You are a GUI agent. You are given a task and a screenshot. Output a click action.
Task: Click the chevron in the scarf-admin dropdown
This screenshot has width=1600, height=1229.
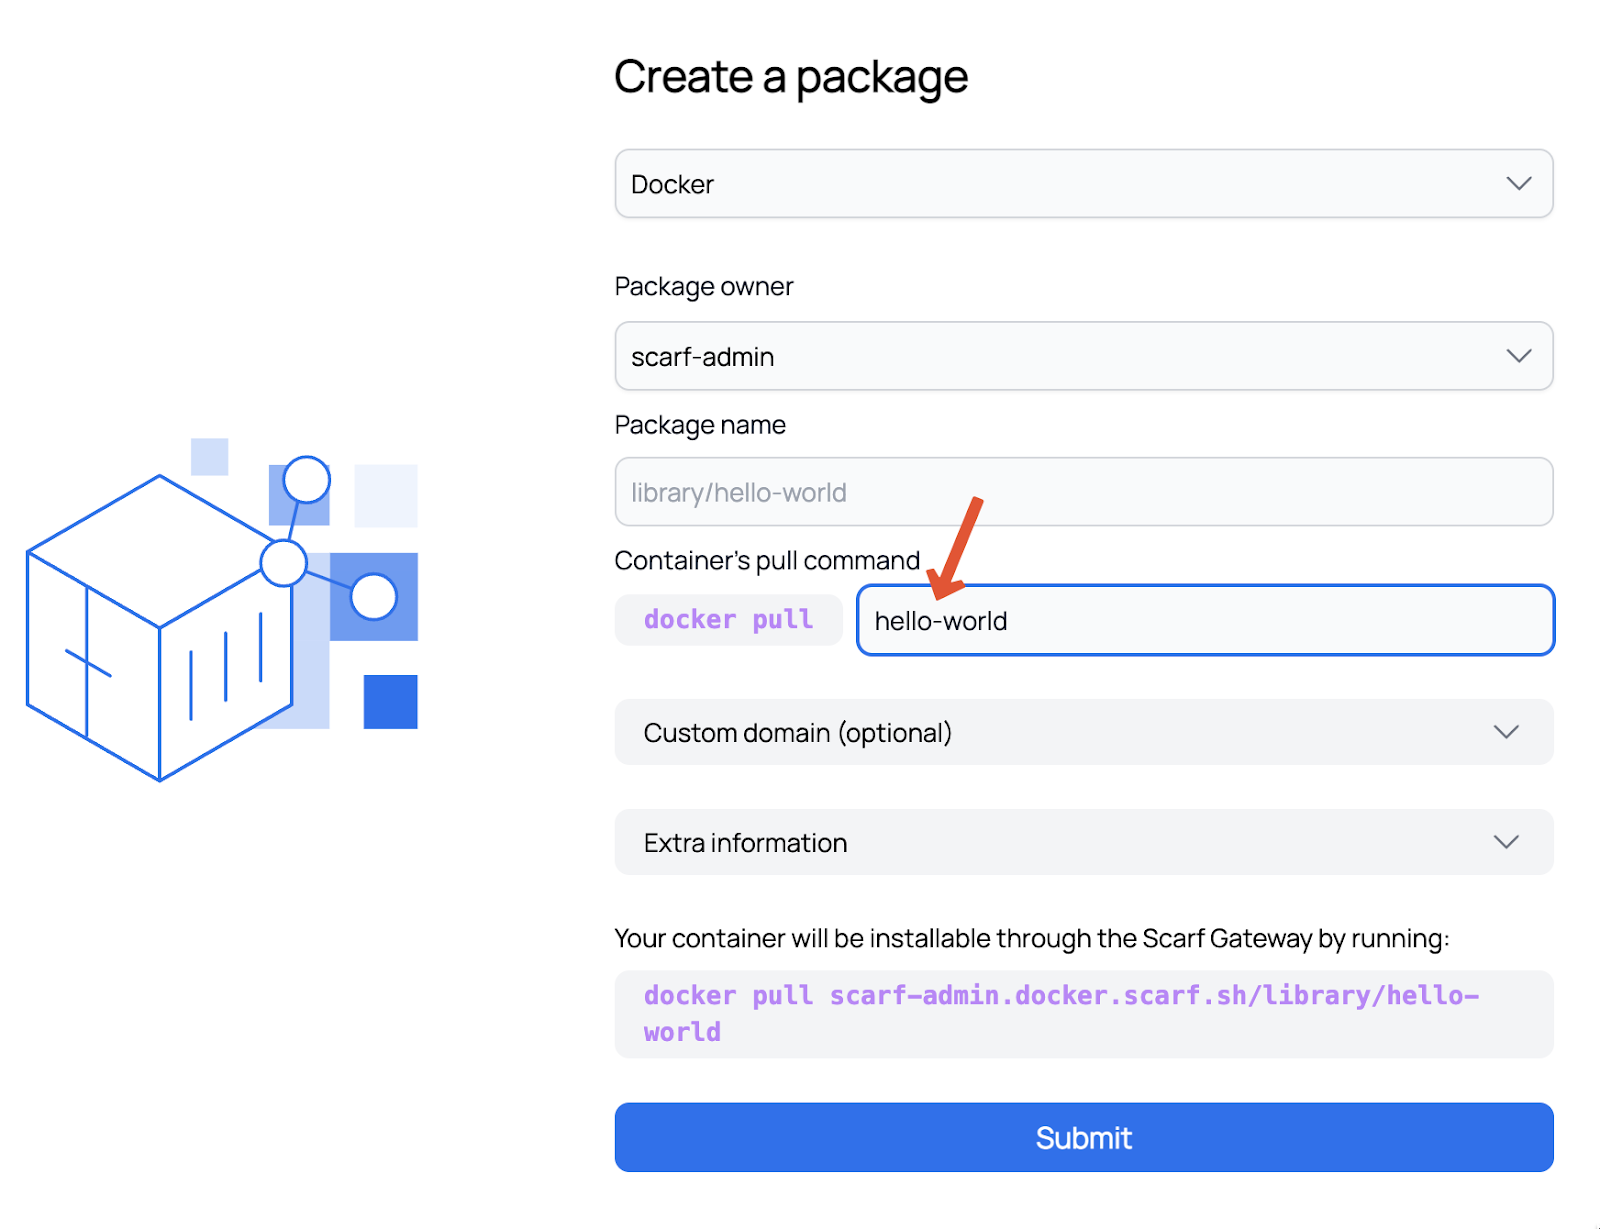point(1518,356)
